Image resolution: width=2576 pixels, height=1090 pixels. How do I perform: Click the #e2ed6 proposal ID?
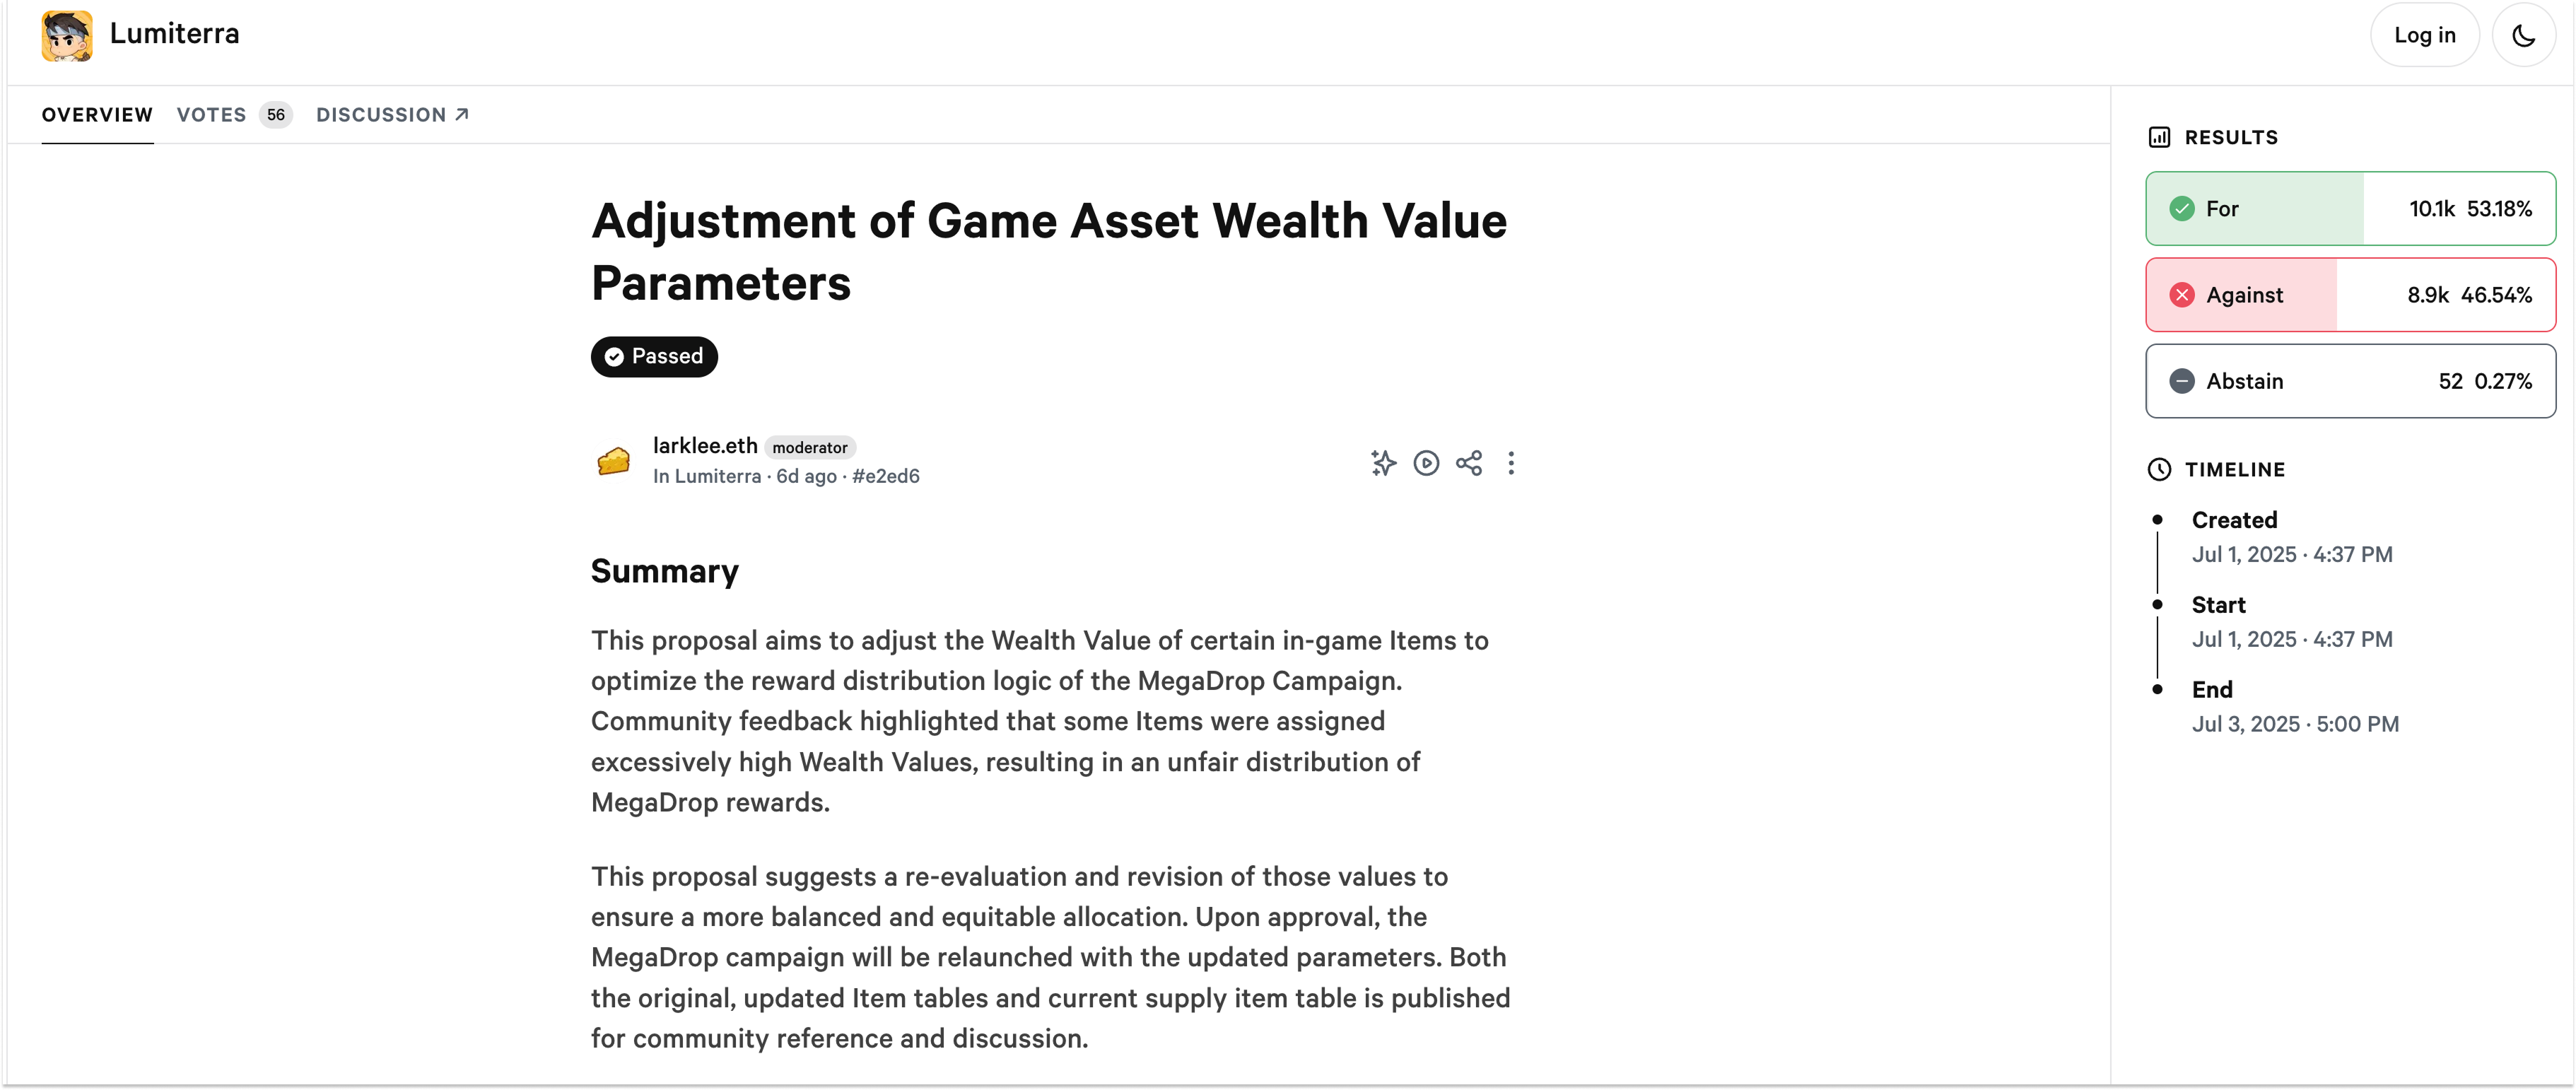tap(885, 477)
